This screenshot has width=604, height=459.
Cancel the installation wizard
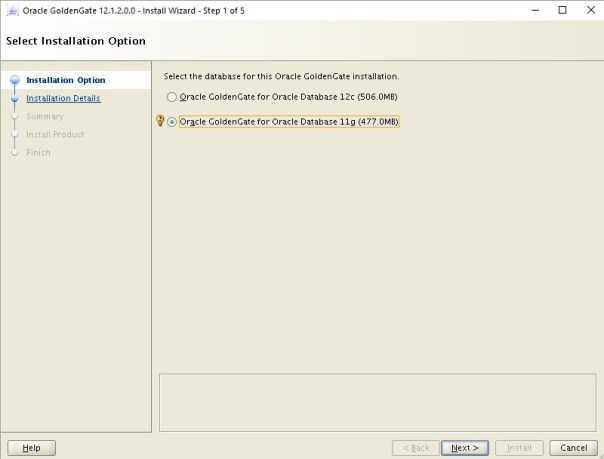(573, 448)
